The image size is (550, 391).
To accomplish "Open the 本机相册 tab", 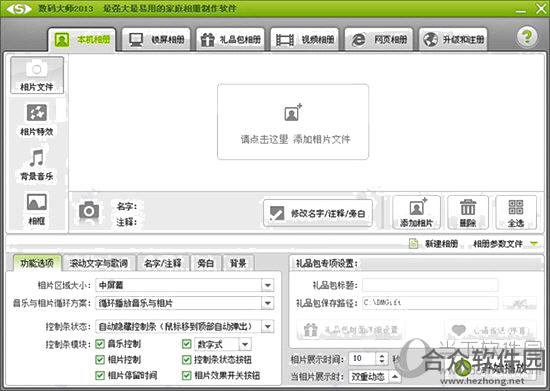I will [x=82, y=40].
